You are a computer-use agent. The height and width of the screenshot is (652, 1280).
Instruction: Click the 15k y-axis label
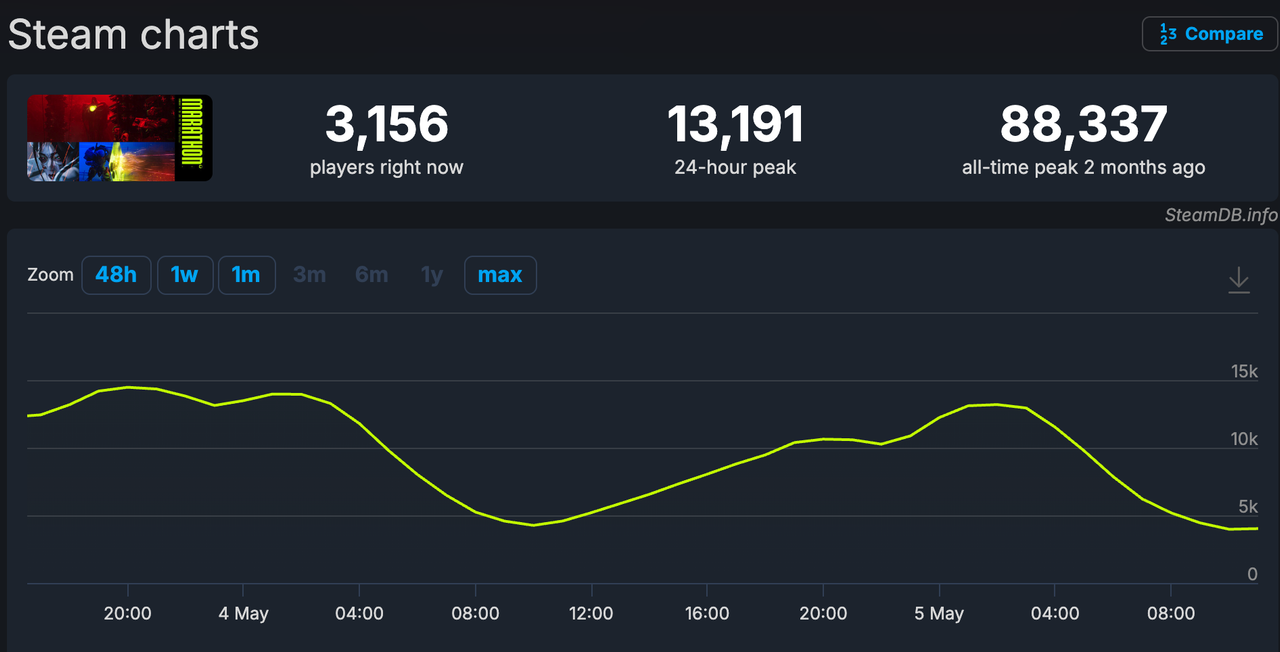[x=1244, y=371]
